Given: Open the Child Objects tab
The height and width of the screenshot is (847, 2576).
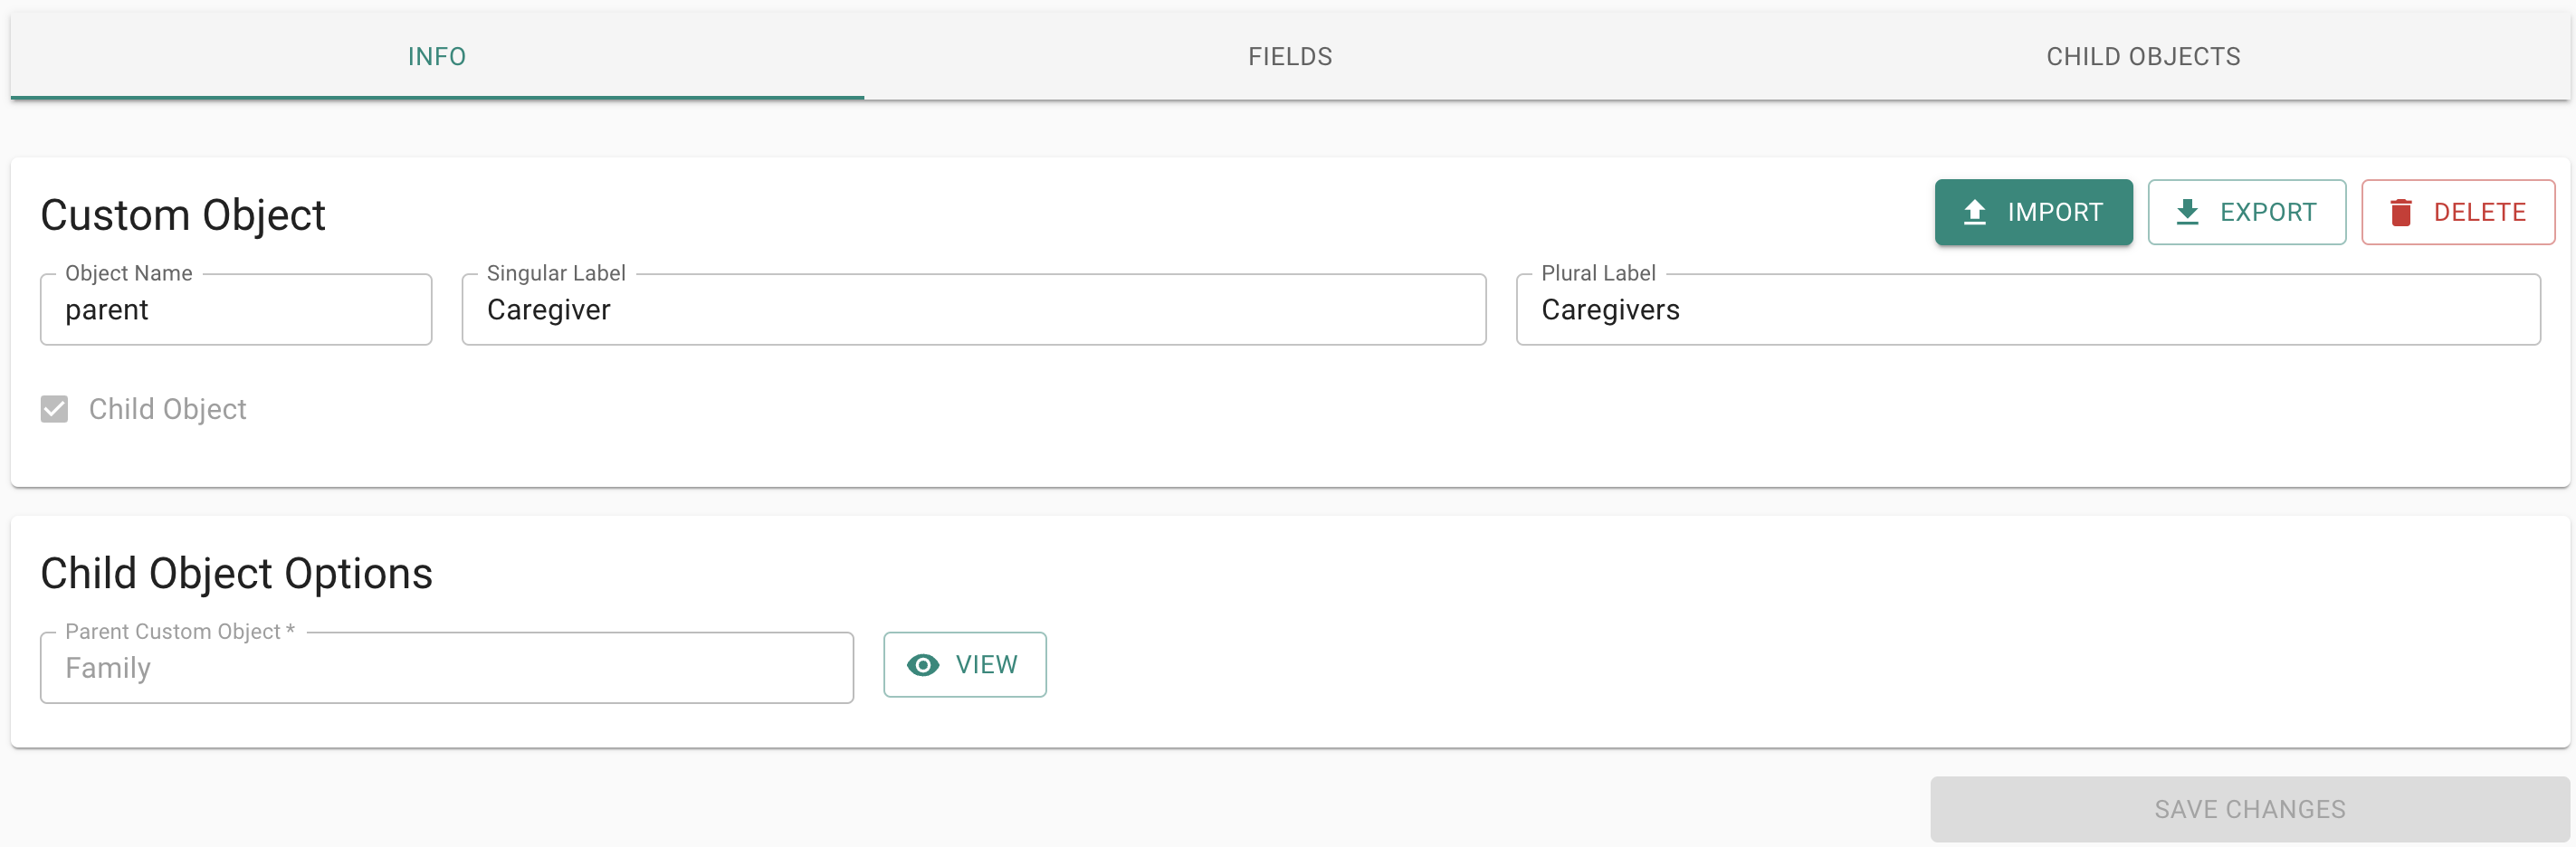Looking at the screenshot, I should tap(2143, 56).
